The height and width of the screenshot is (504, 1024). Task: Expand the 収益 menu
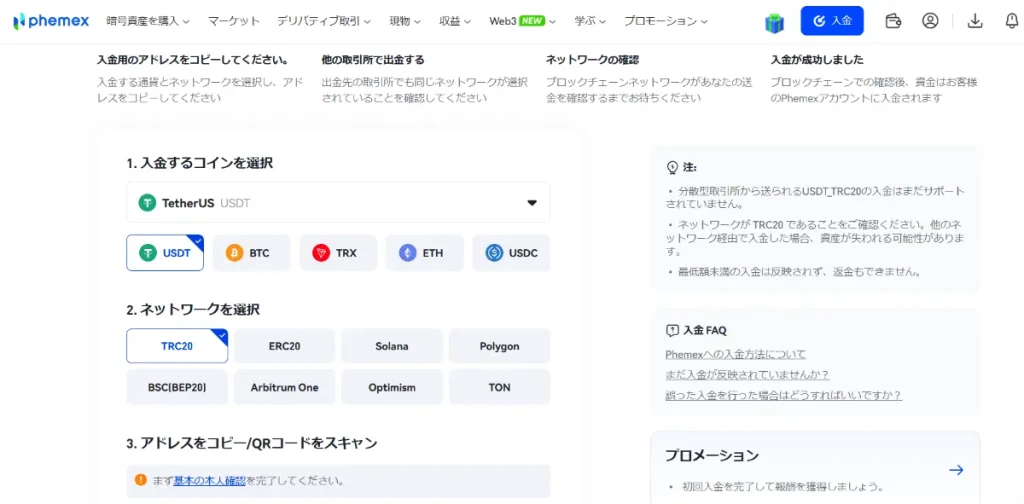[x=455, y=21]
